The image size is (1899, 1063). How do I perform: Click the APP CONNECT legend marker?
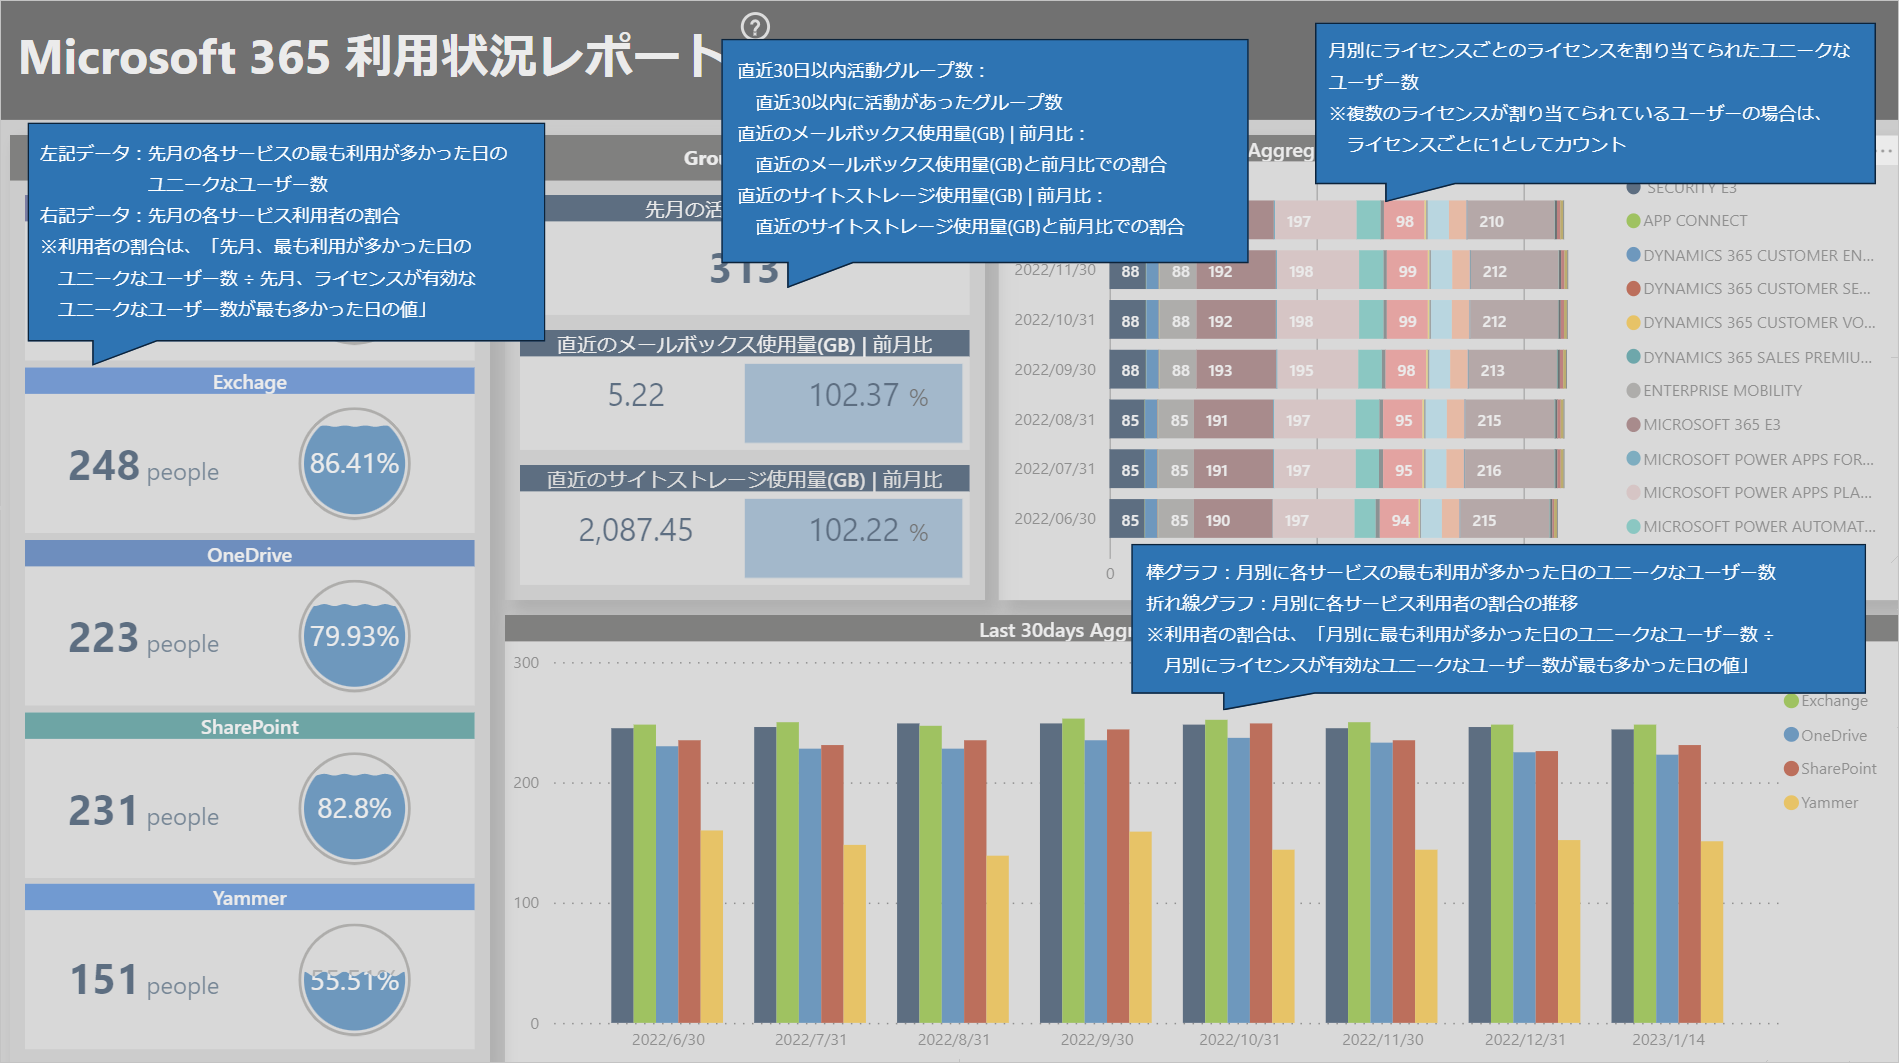(x=1633, y=221)
